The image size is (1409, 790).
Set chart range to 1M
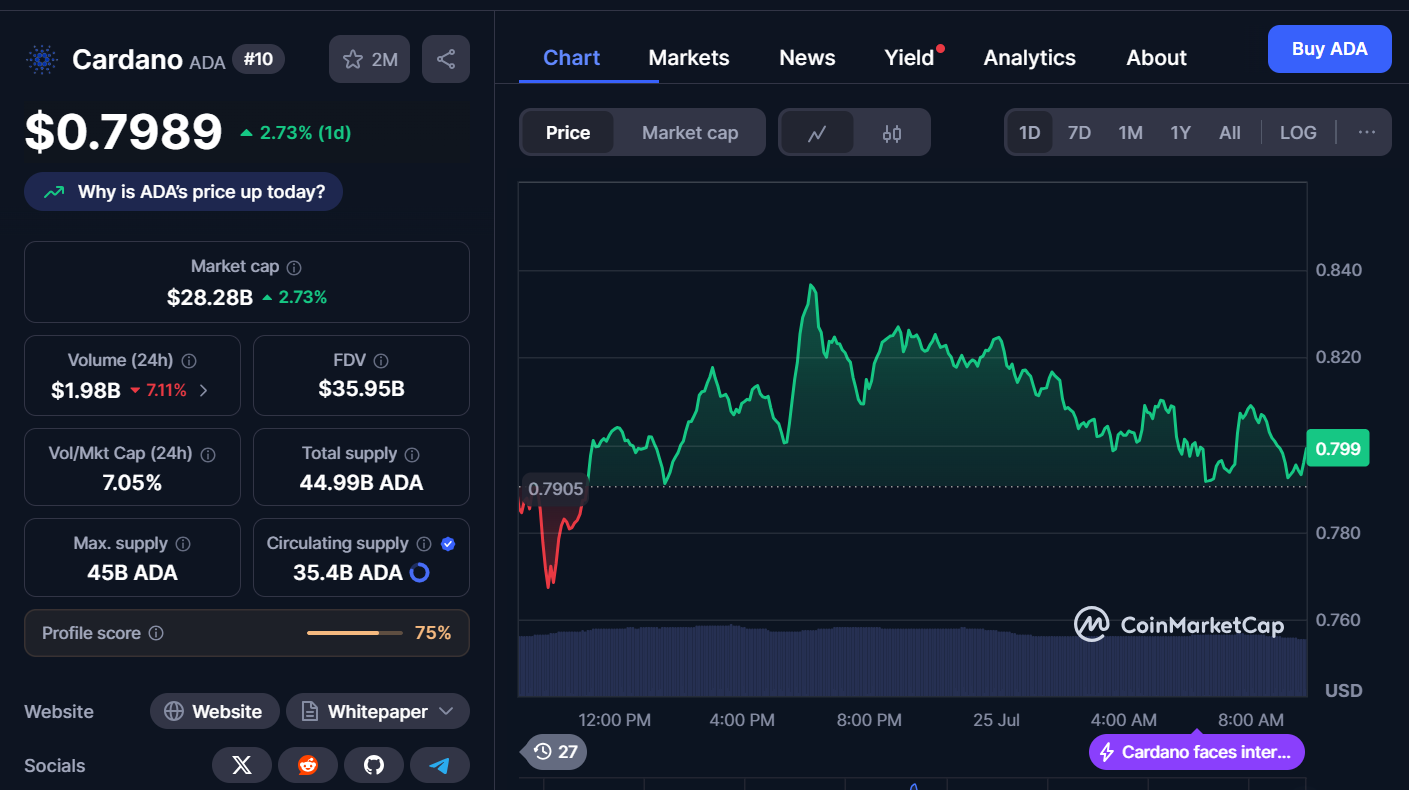point(1130,132)
